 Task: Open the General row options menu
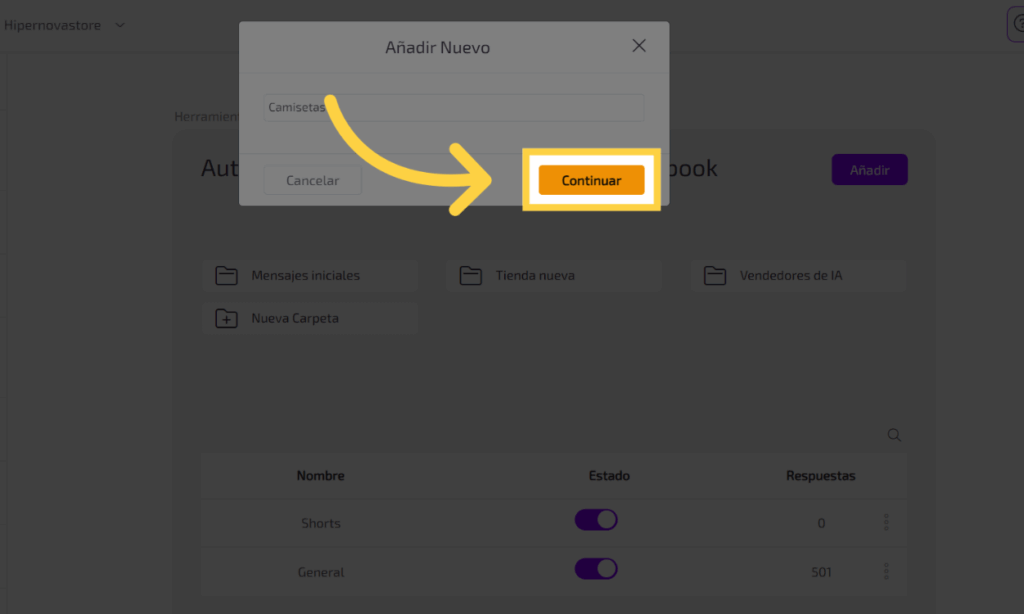point(886,571)
